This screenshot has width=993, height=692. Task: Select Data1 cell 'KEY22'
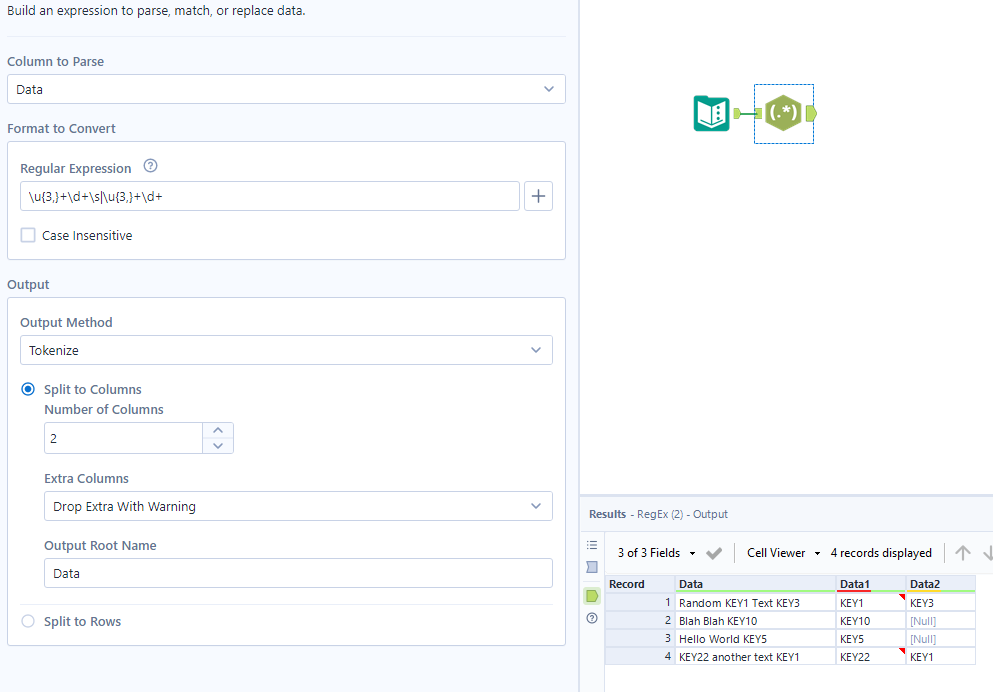pyautogui.click(x=871, y=657)
